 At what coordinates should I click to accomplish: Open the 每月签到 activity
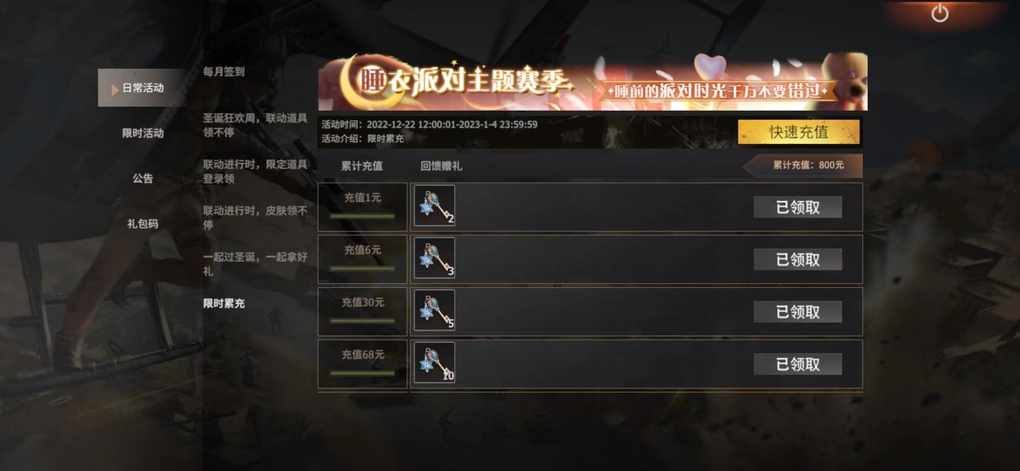click(224, 72)
